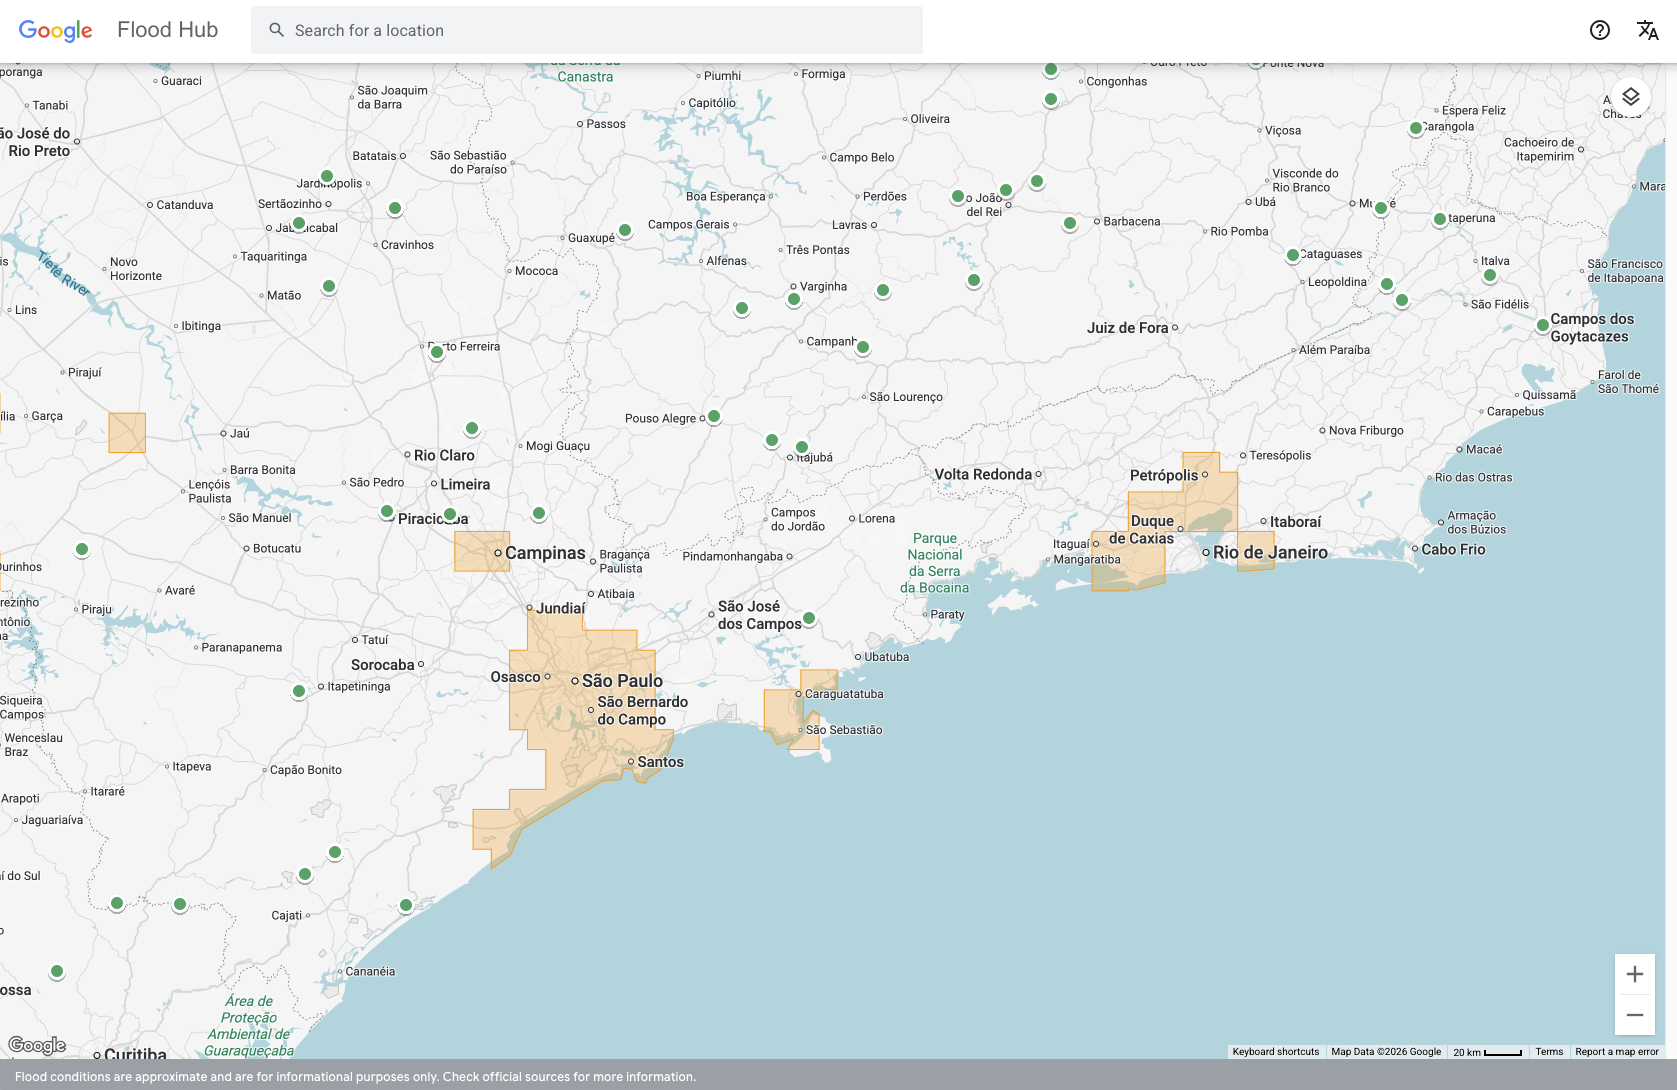Open Keyboard shortcuts
The width and height of the screenshot is (1677, 1090).
(1275, 1052)
